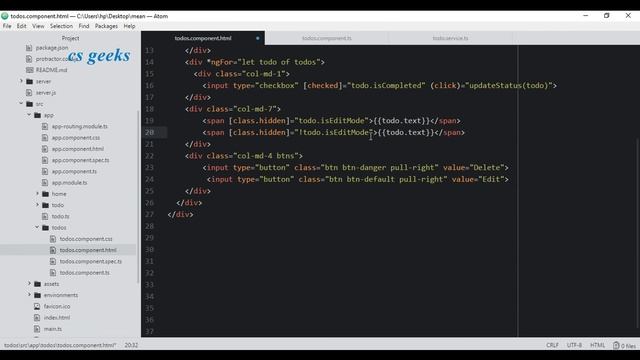The width and height of the screenshot is (640, 360).
Task: Click the app.component.spec.ts file icon
Action: (x=45, y=160)
